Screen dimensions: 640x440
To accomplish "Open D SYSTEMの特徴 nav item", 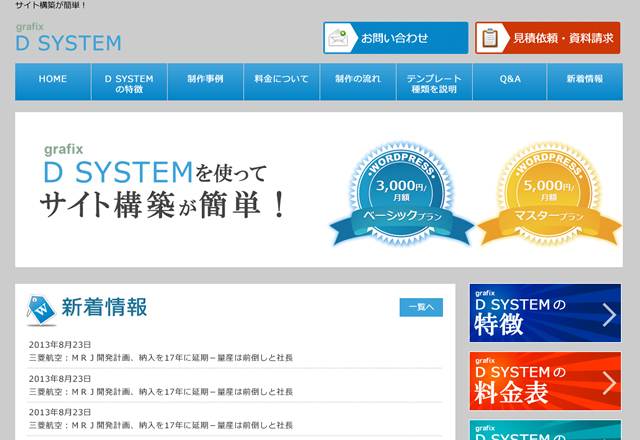I will [129, 82].
